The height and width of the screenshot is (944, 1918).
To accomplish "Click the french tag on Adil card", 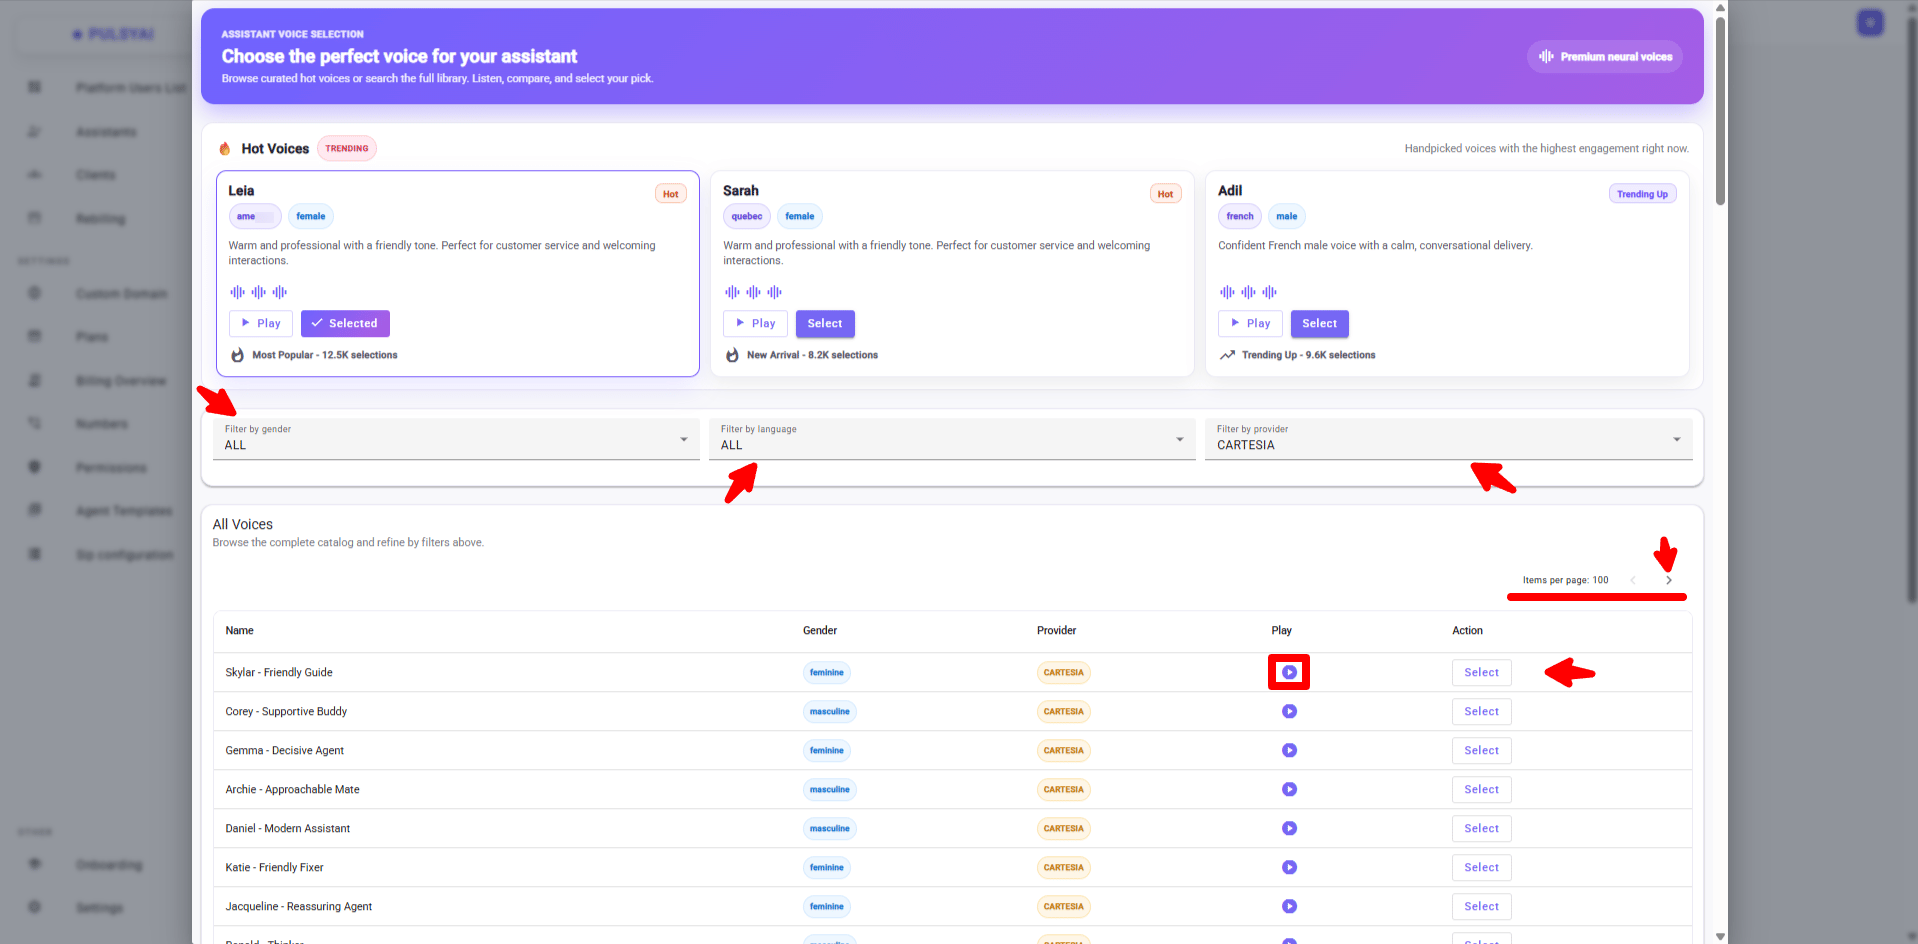I will click(x=1240, y=216).
